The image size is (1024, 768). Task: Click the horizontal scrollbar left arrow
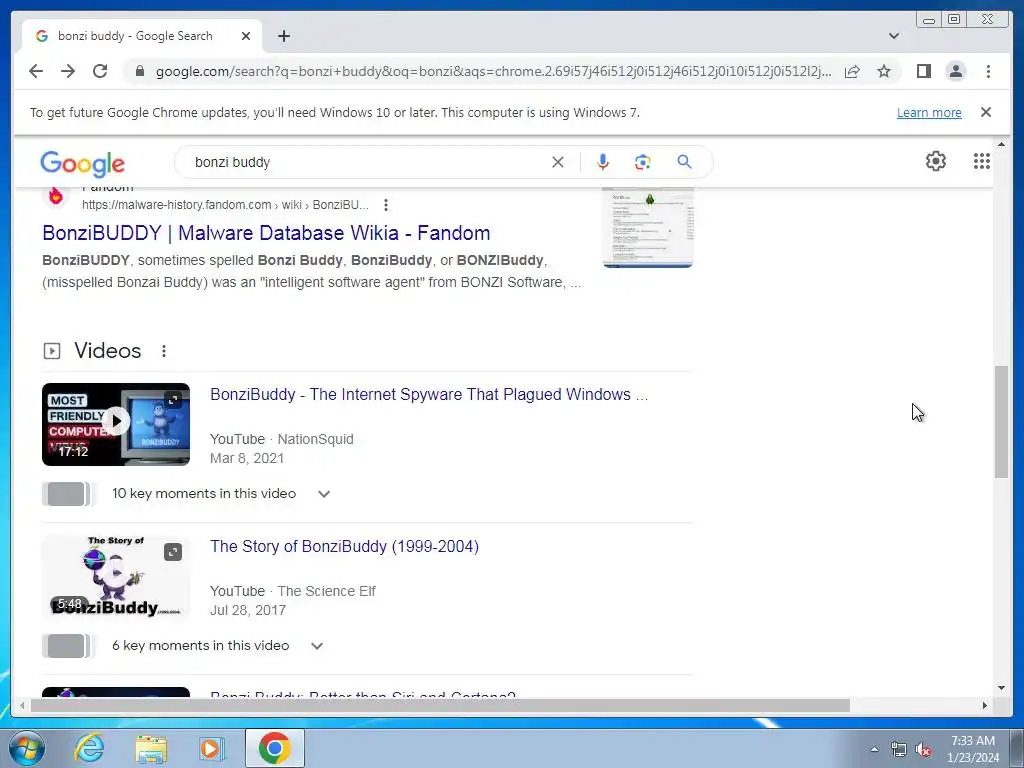pos(22,705)
